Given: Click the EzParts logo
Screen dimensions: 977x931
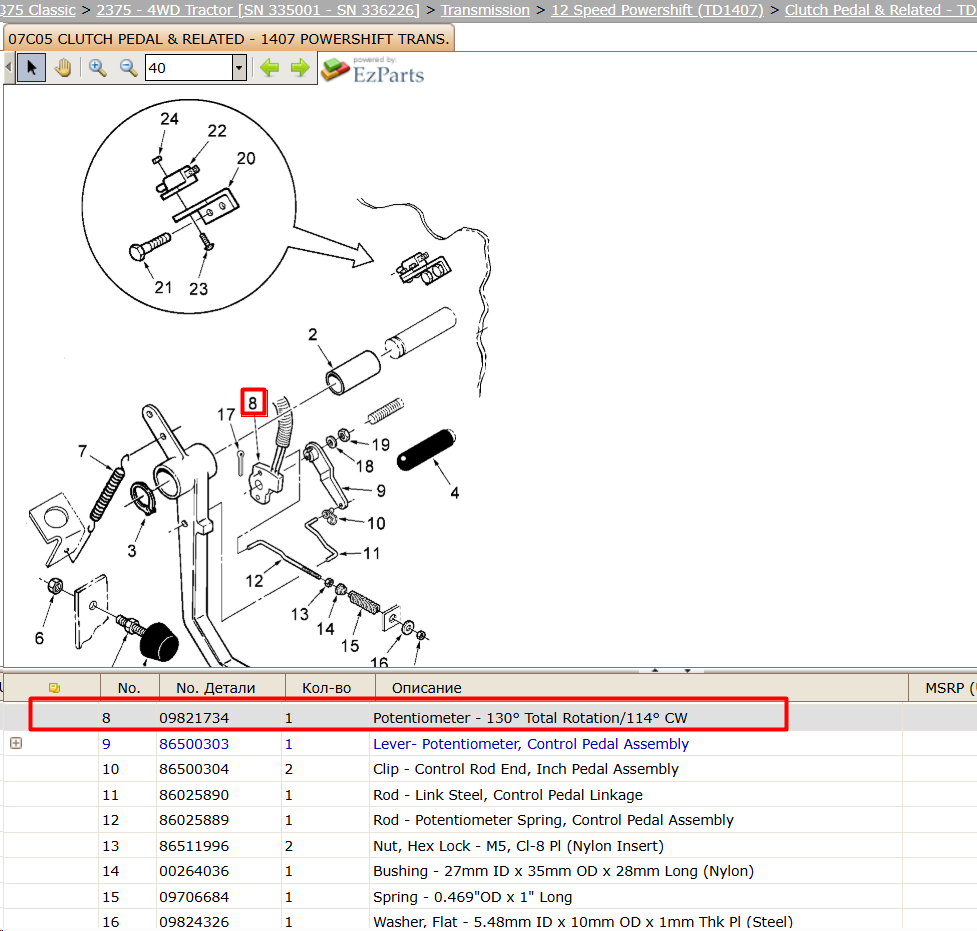Looking at the screenshot, I should tap(373, 70).
